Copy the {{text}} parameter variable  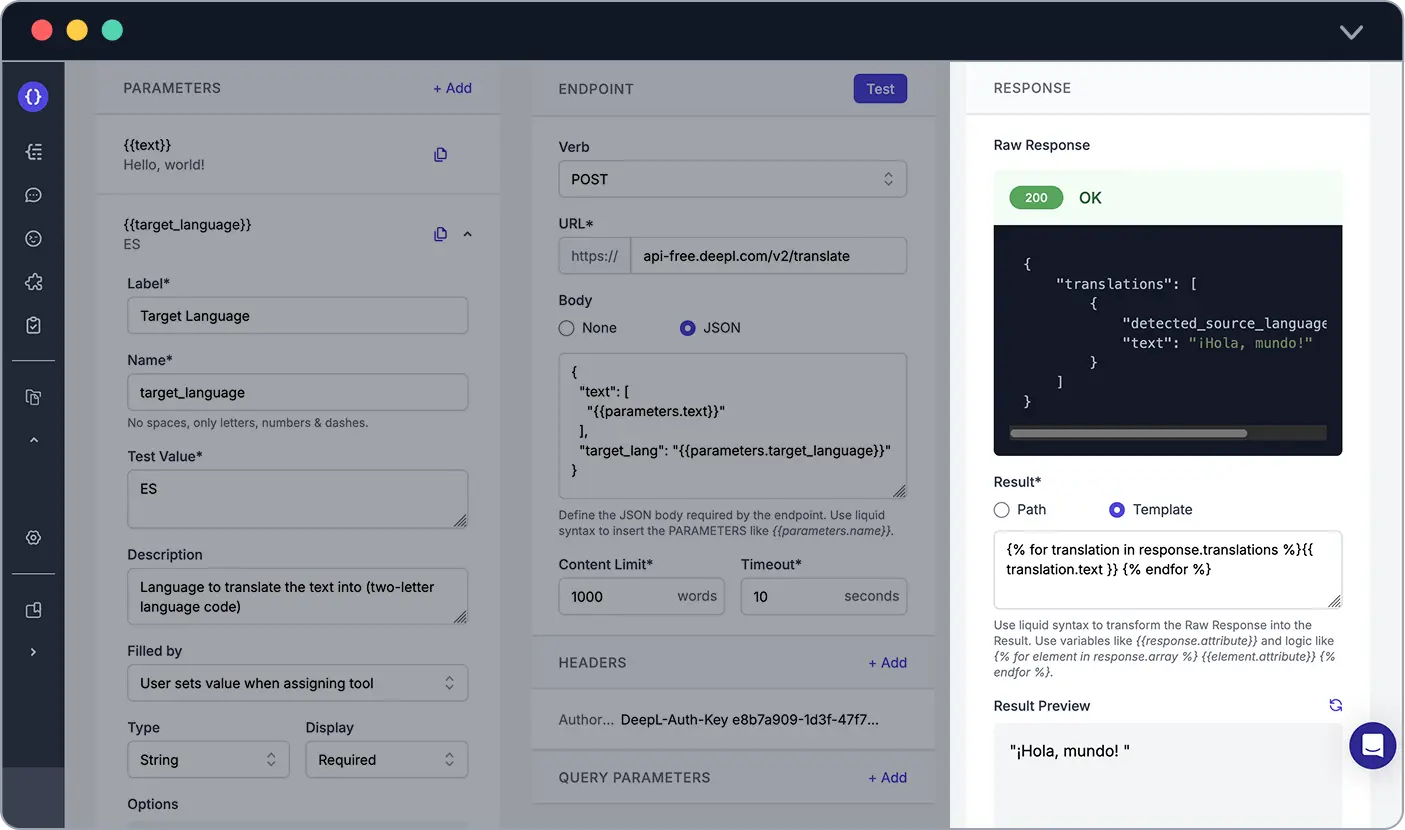point(440,155)
